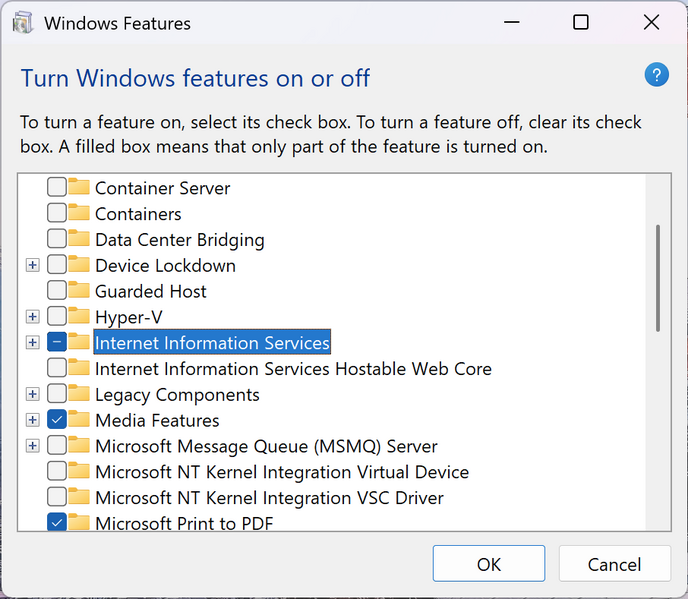This screenshot has width=688, height=599.
Task: Click the feature list scrollbar thumb
Action: pyautogui.click(x=658, y=278)
